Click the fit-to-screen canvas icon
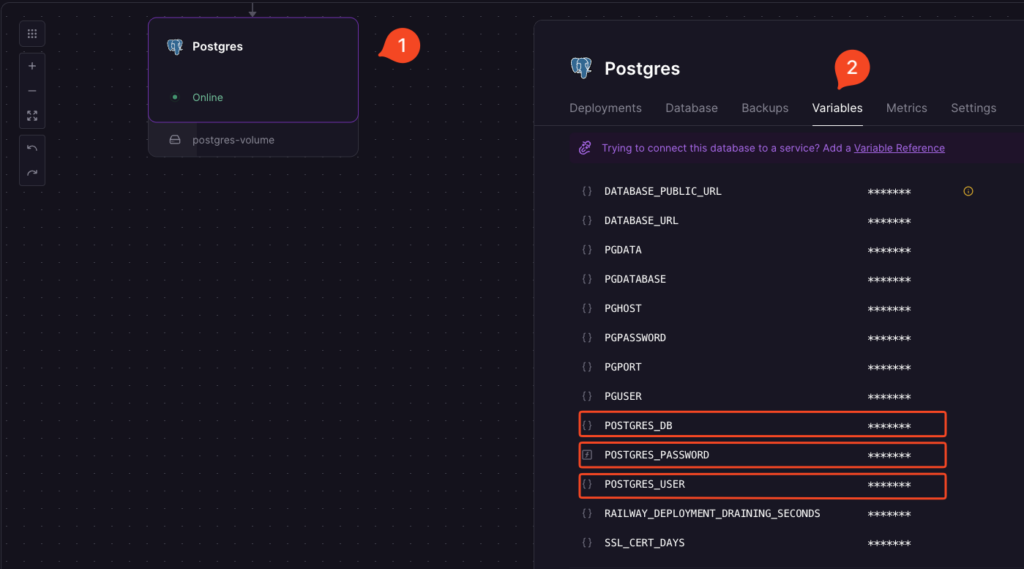Screen dimensions: 1024x569 (32, 116)
